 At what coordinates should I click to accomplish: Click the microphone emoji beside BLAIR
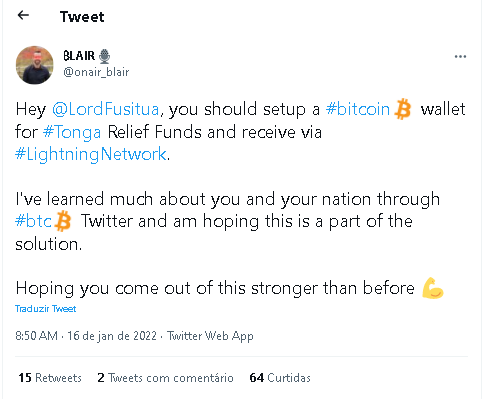(x=105, y=56)
